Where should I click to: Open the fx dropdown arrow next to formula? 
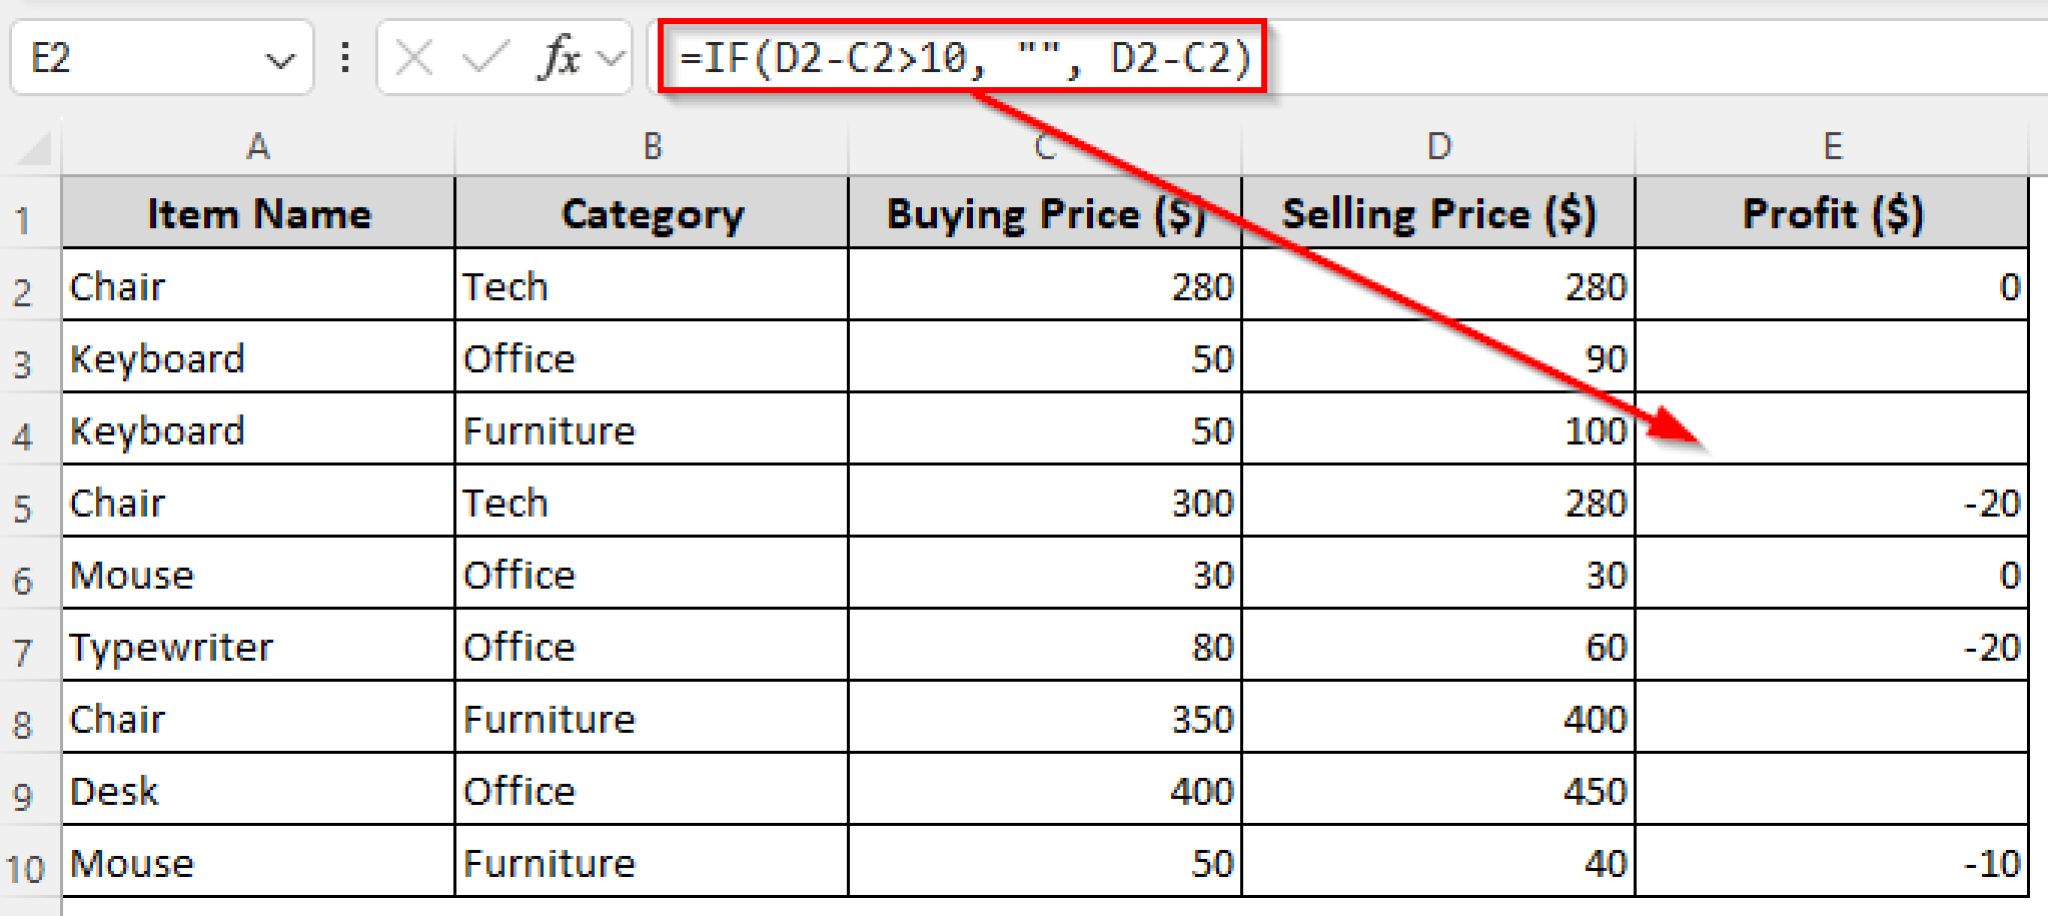click(x=608, y=57)
